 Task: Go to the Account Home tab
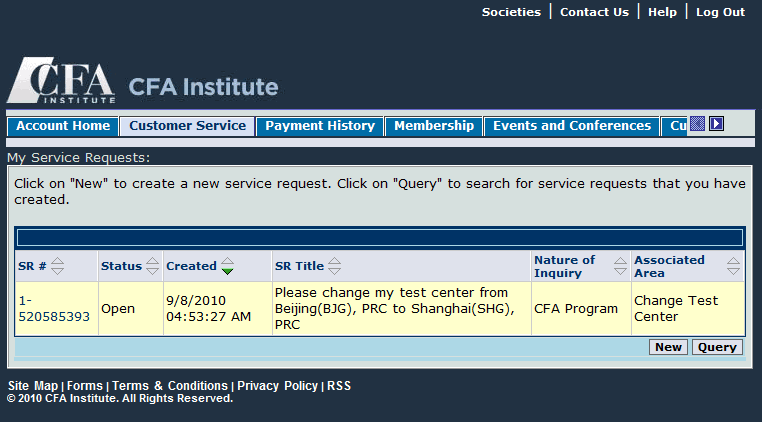tap(62, 126)
